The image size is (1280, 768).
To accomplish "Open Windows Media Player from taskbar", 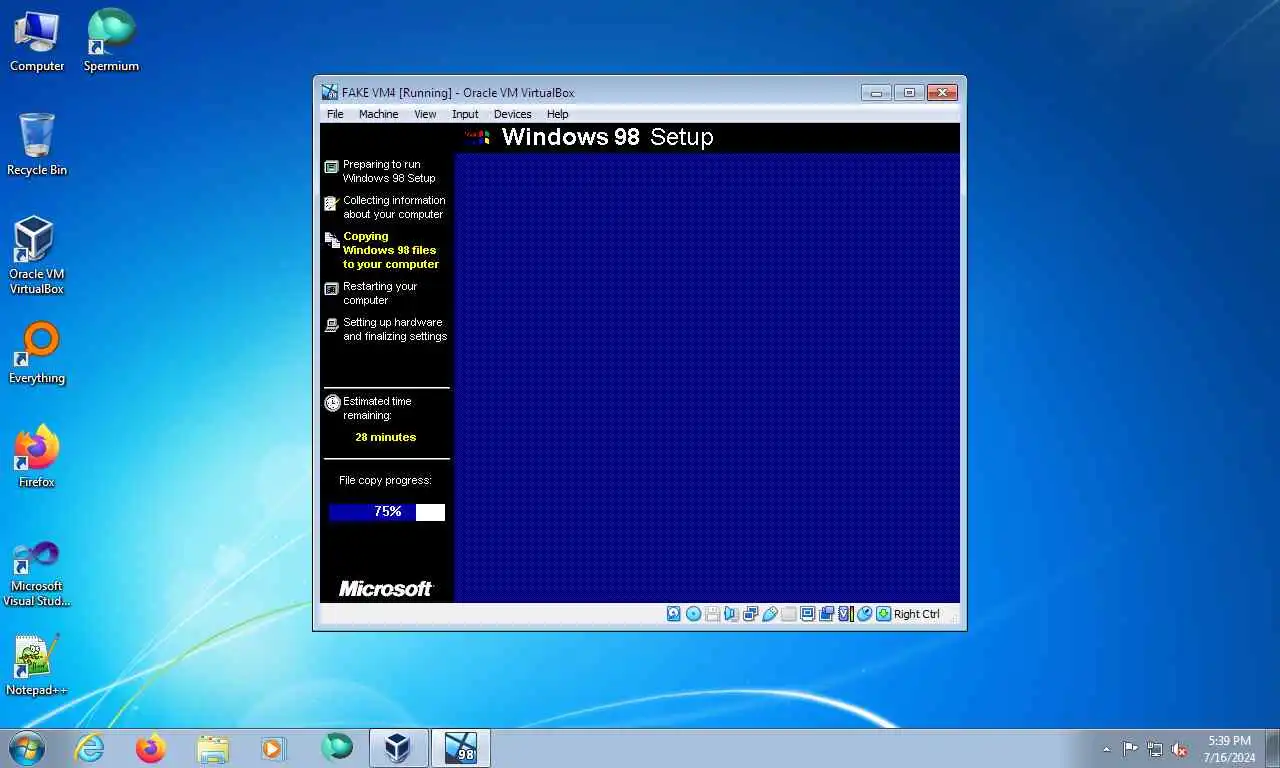I will (273, 748).
